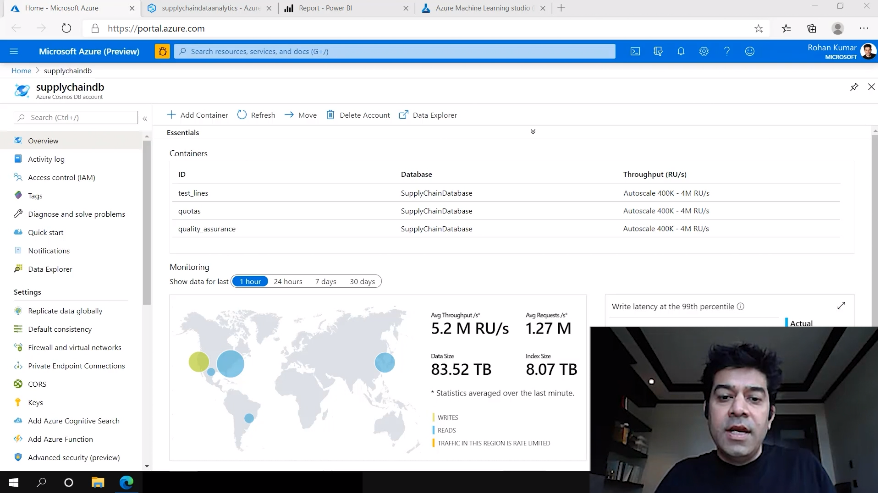Image resolution: width=878 pixels, height=493 pixels.
Task: Click the help question mark icon
Action: (x=727, y=51)
